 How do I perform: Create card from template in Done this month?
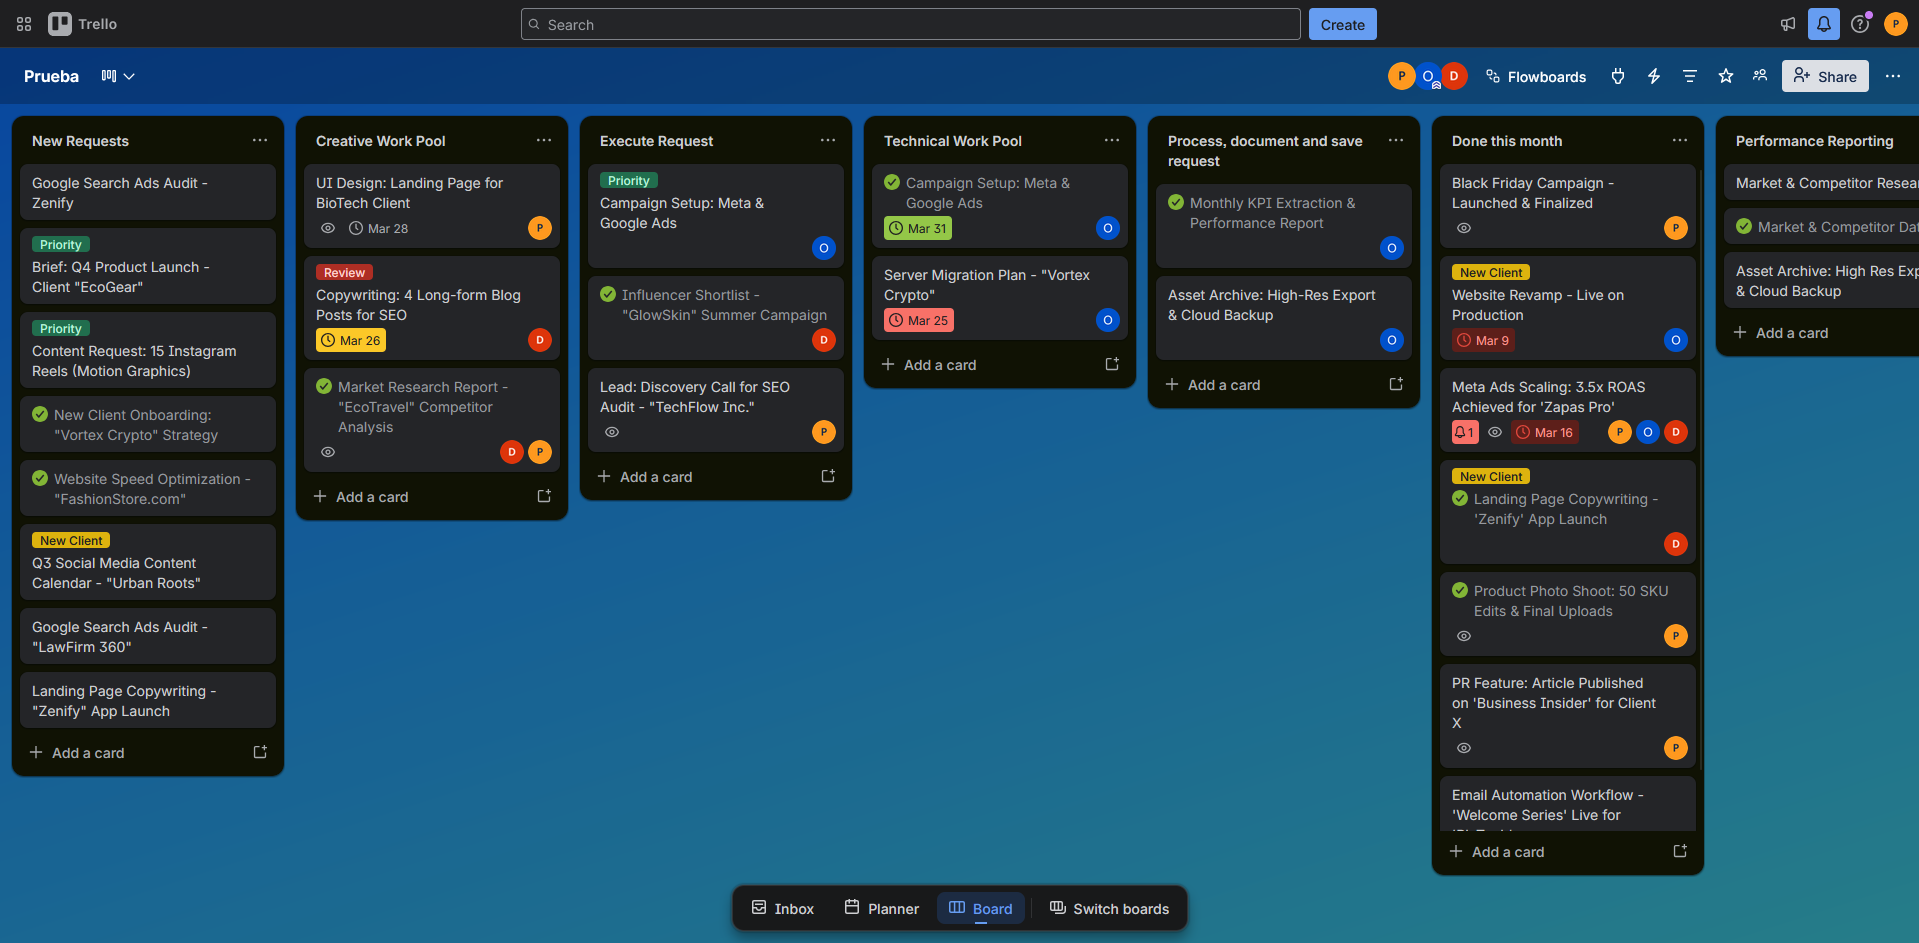(x=1680, y=851)
